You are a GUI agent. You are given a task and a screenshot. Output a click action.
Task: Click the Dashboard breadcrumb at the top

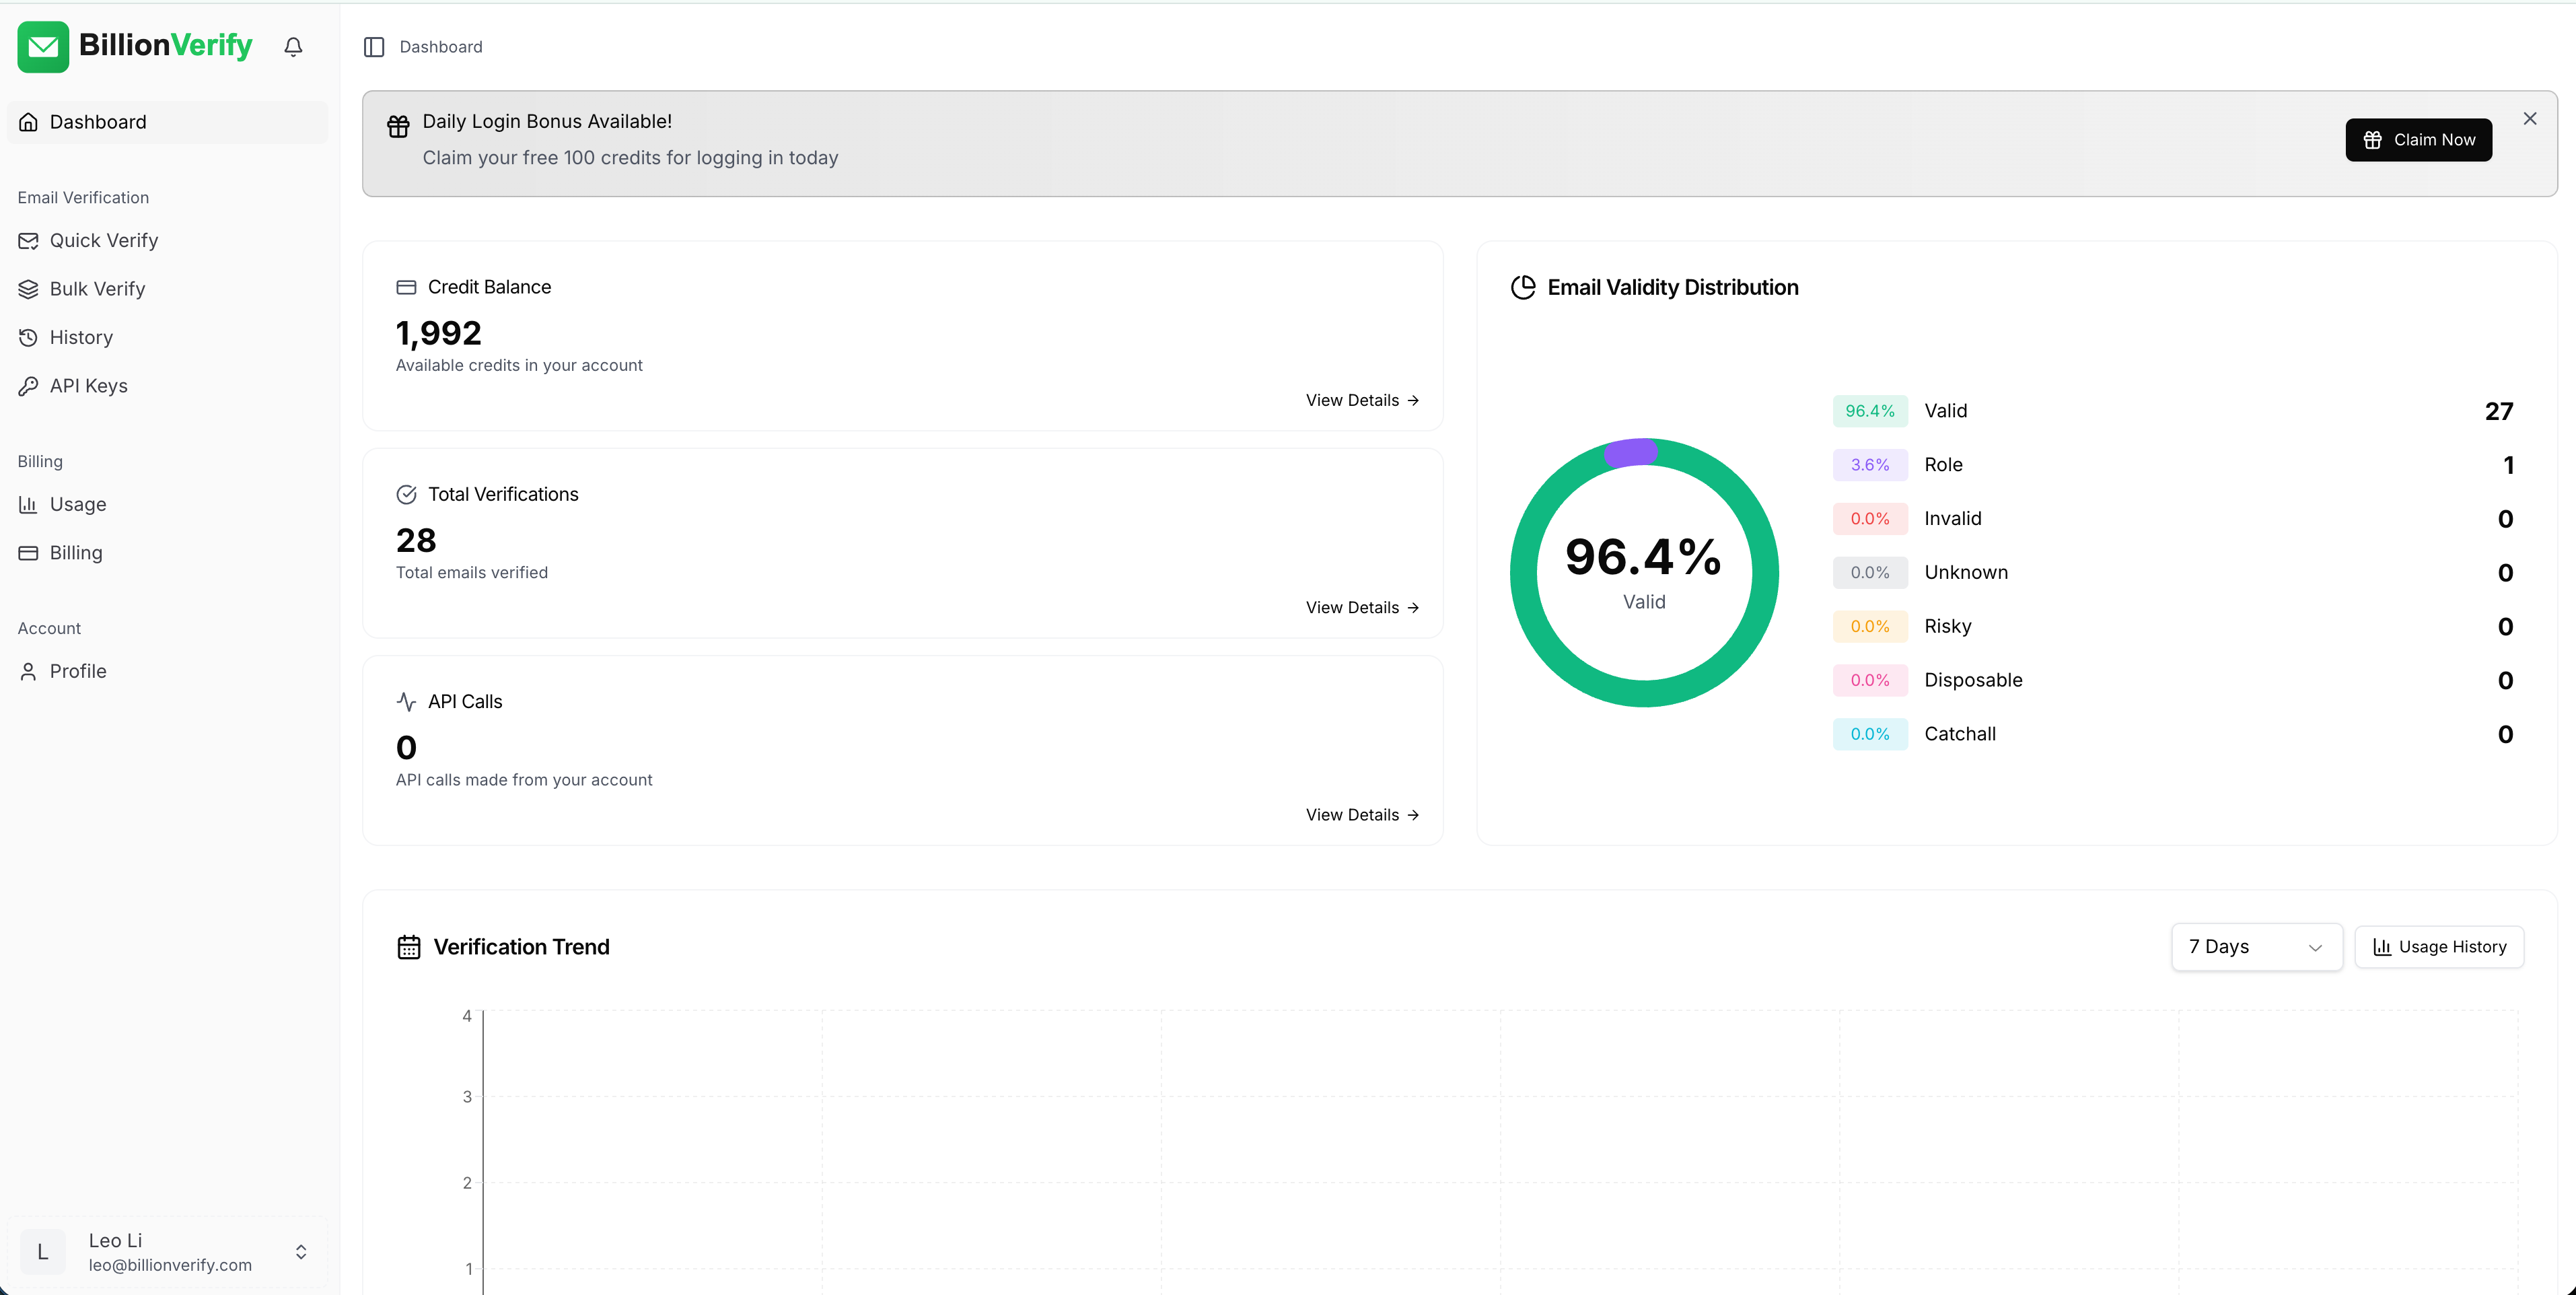(x=441, y=46)
